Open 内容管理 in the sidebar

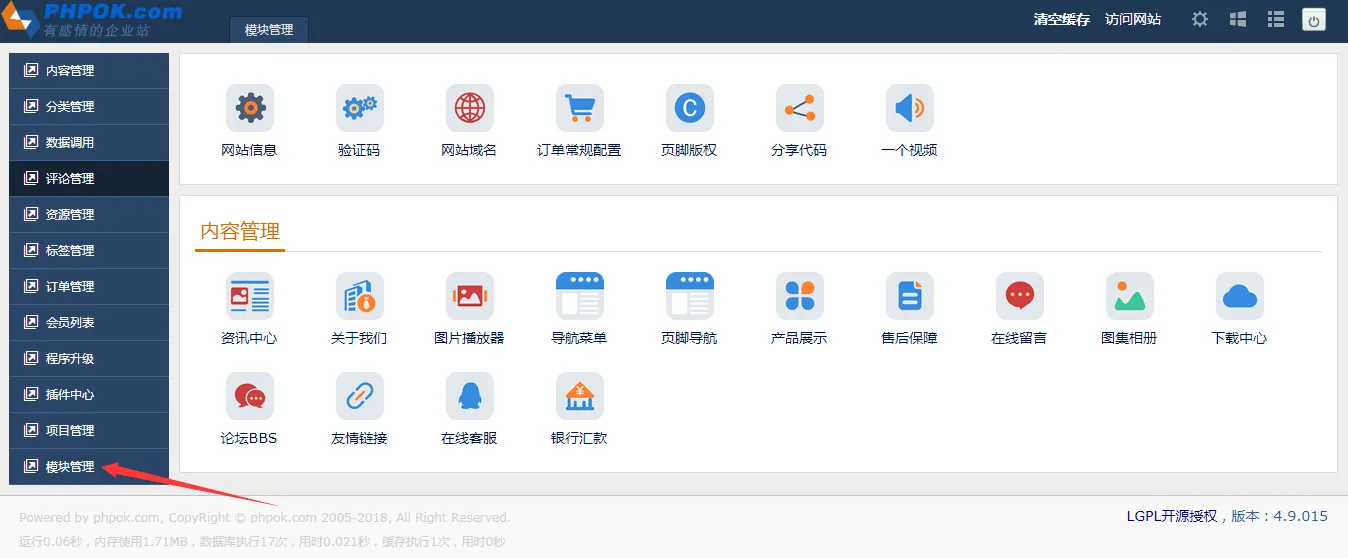(88, 71)
